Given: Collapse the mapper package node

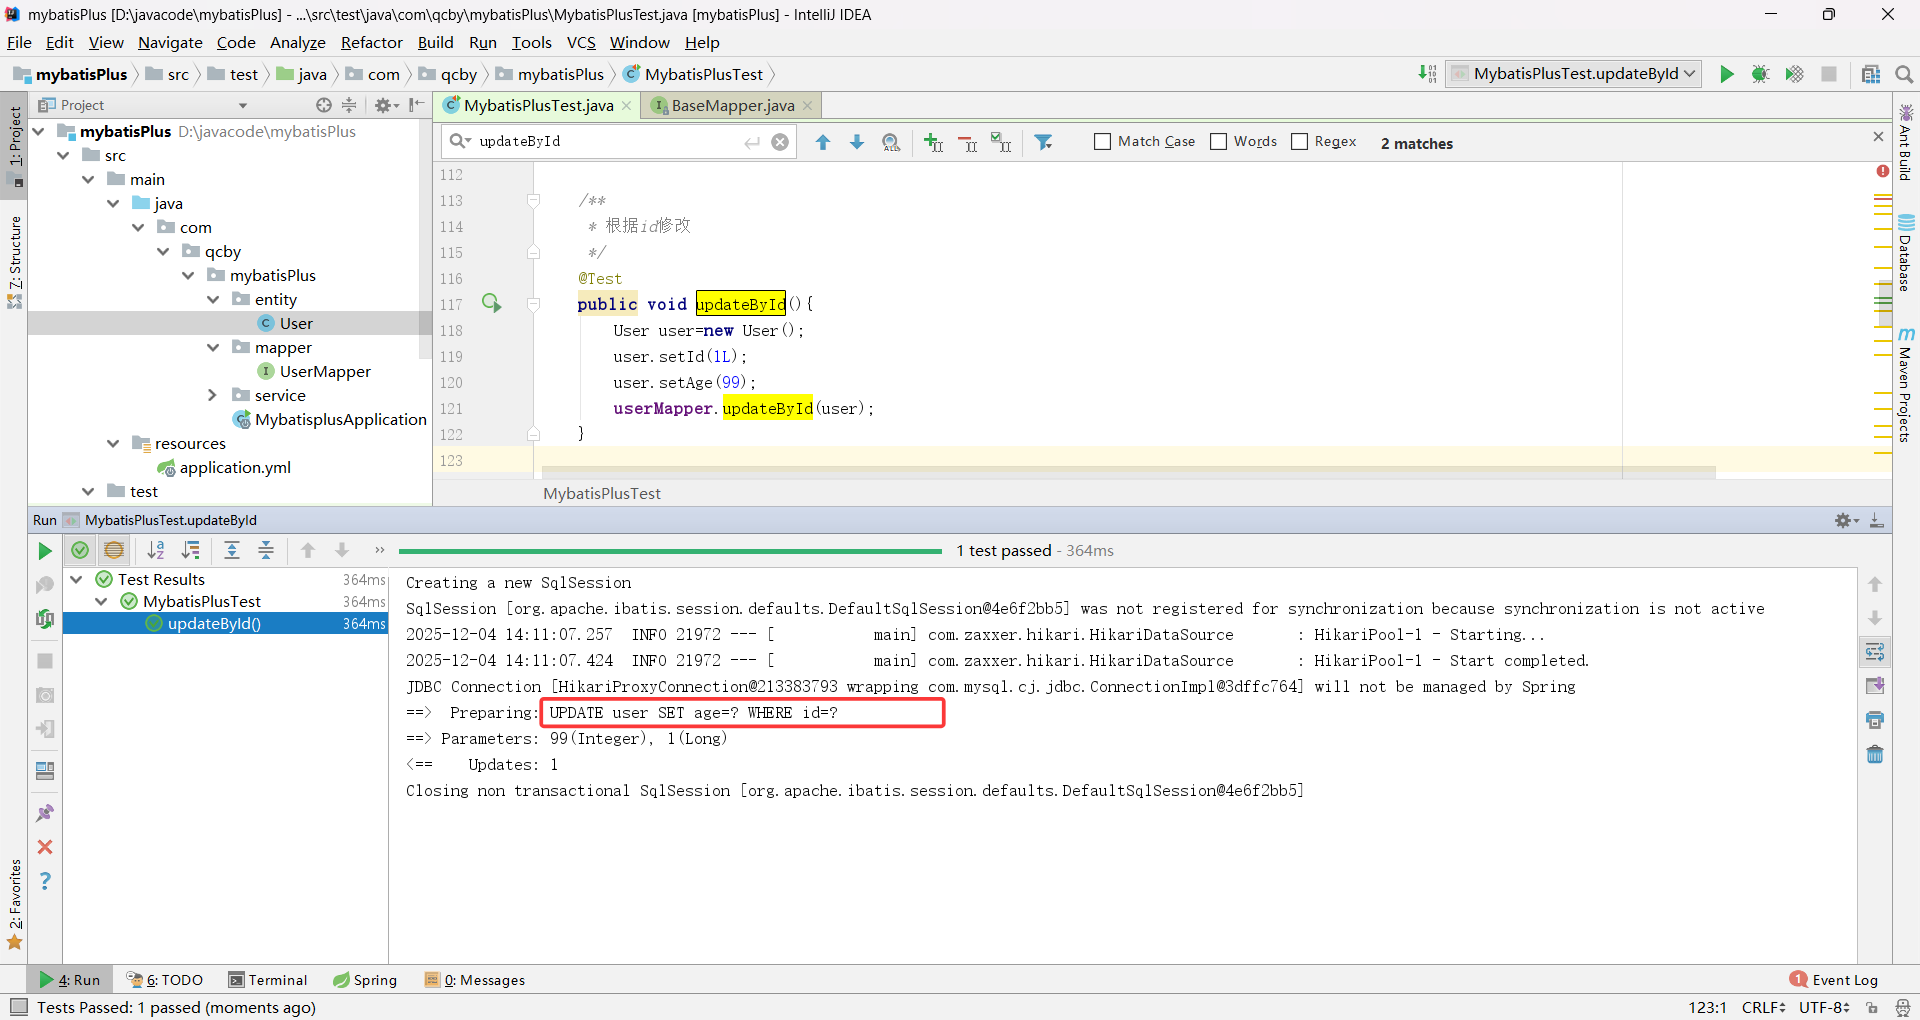Looking at the screenshot, I should (x=213, y=347).
